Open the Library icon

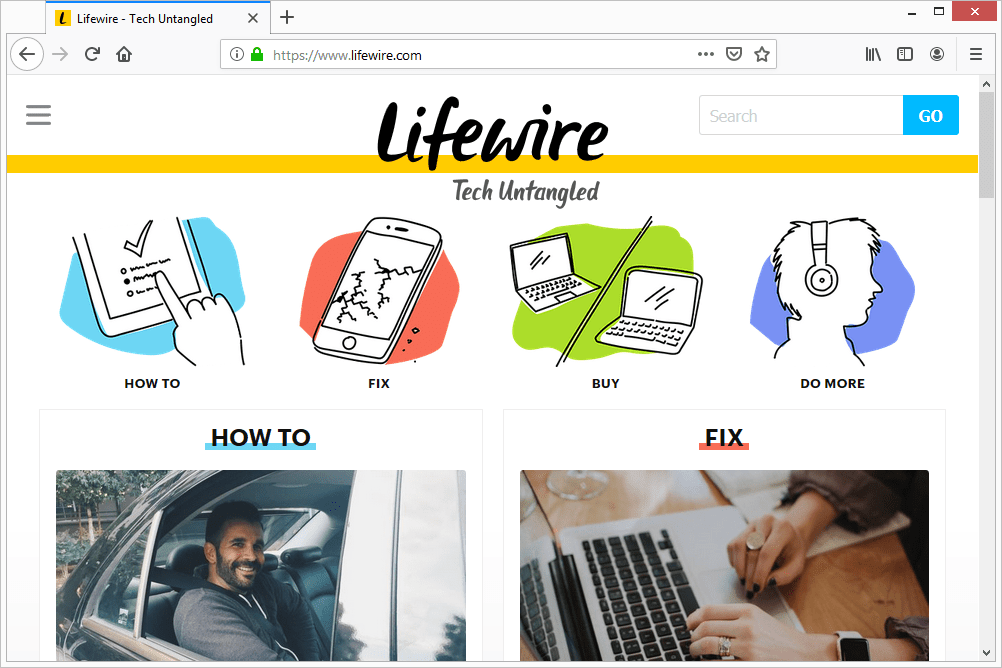(x=873, y=54)
